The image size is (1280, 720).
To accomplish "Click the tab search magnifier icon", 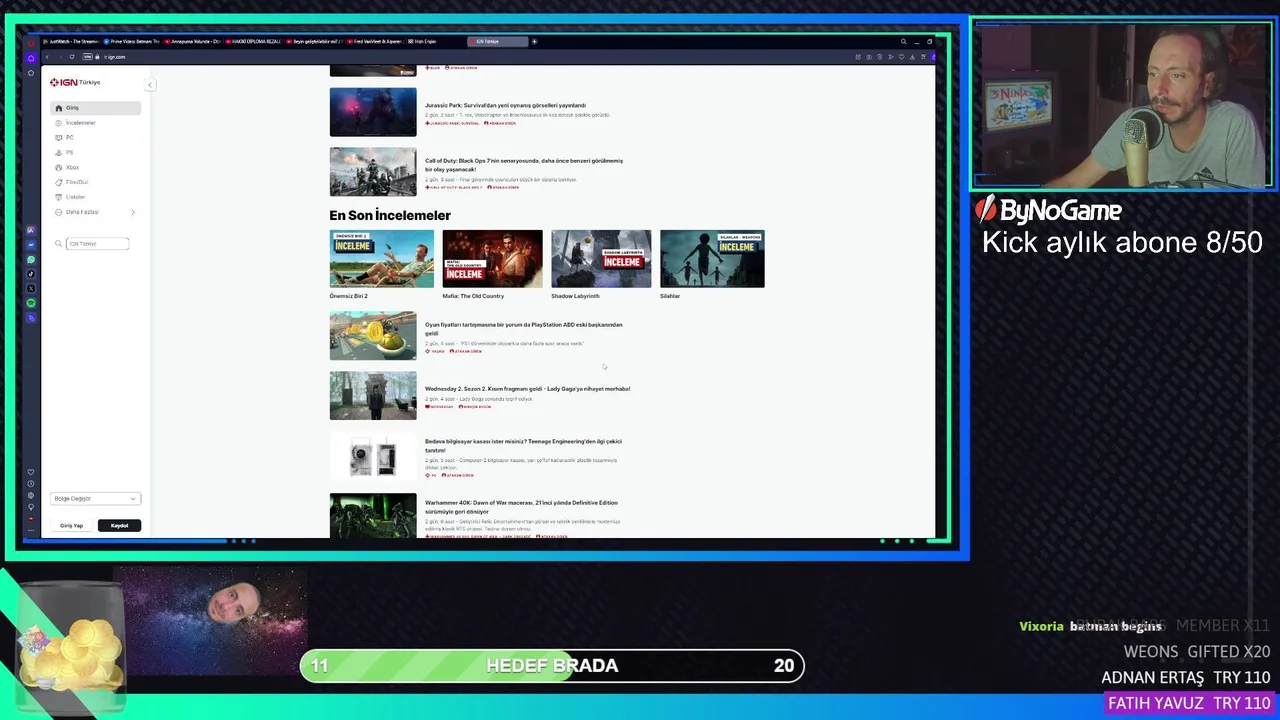I will [x=904, y=41].
